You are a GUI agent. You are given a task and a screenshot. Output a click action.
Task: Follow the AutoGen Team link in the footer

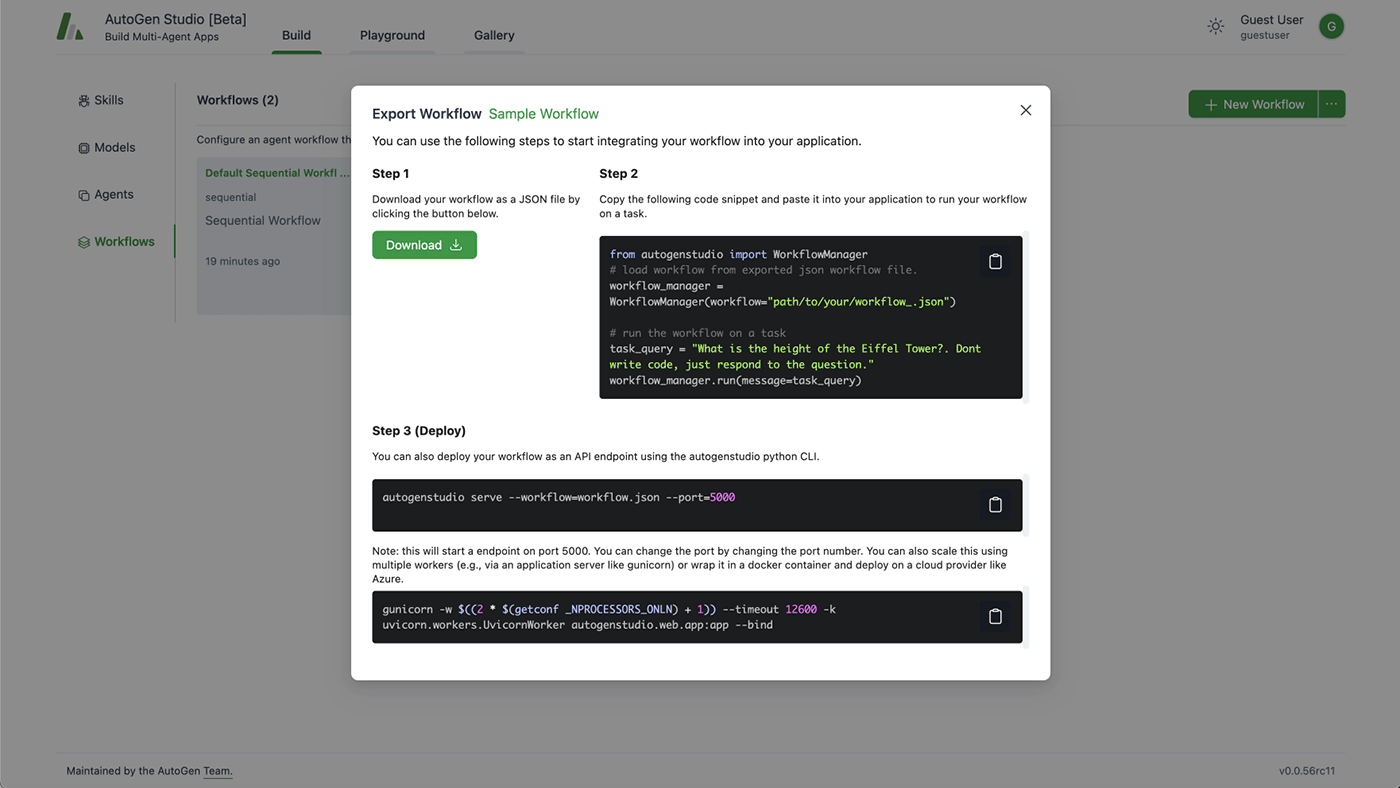click(217, 770)
